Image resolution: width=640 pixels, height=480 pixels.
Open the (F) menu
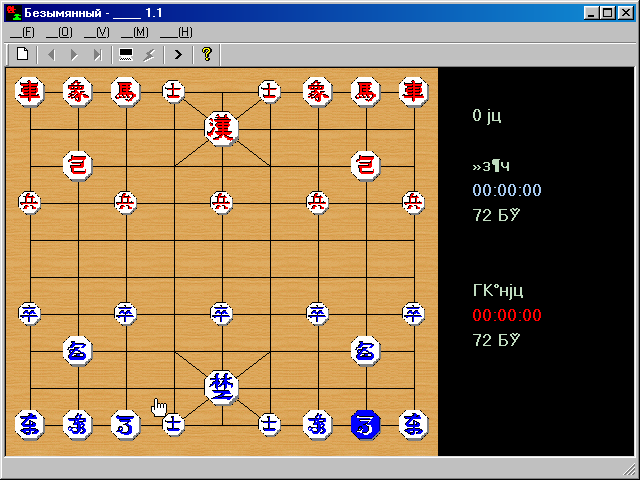pyautogui.click(x=22, y=32)
